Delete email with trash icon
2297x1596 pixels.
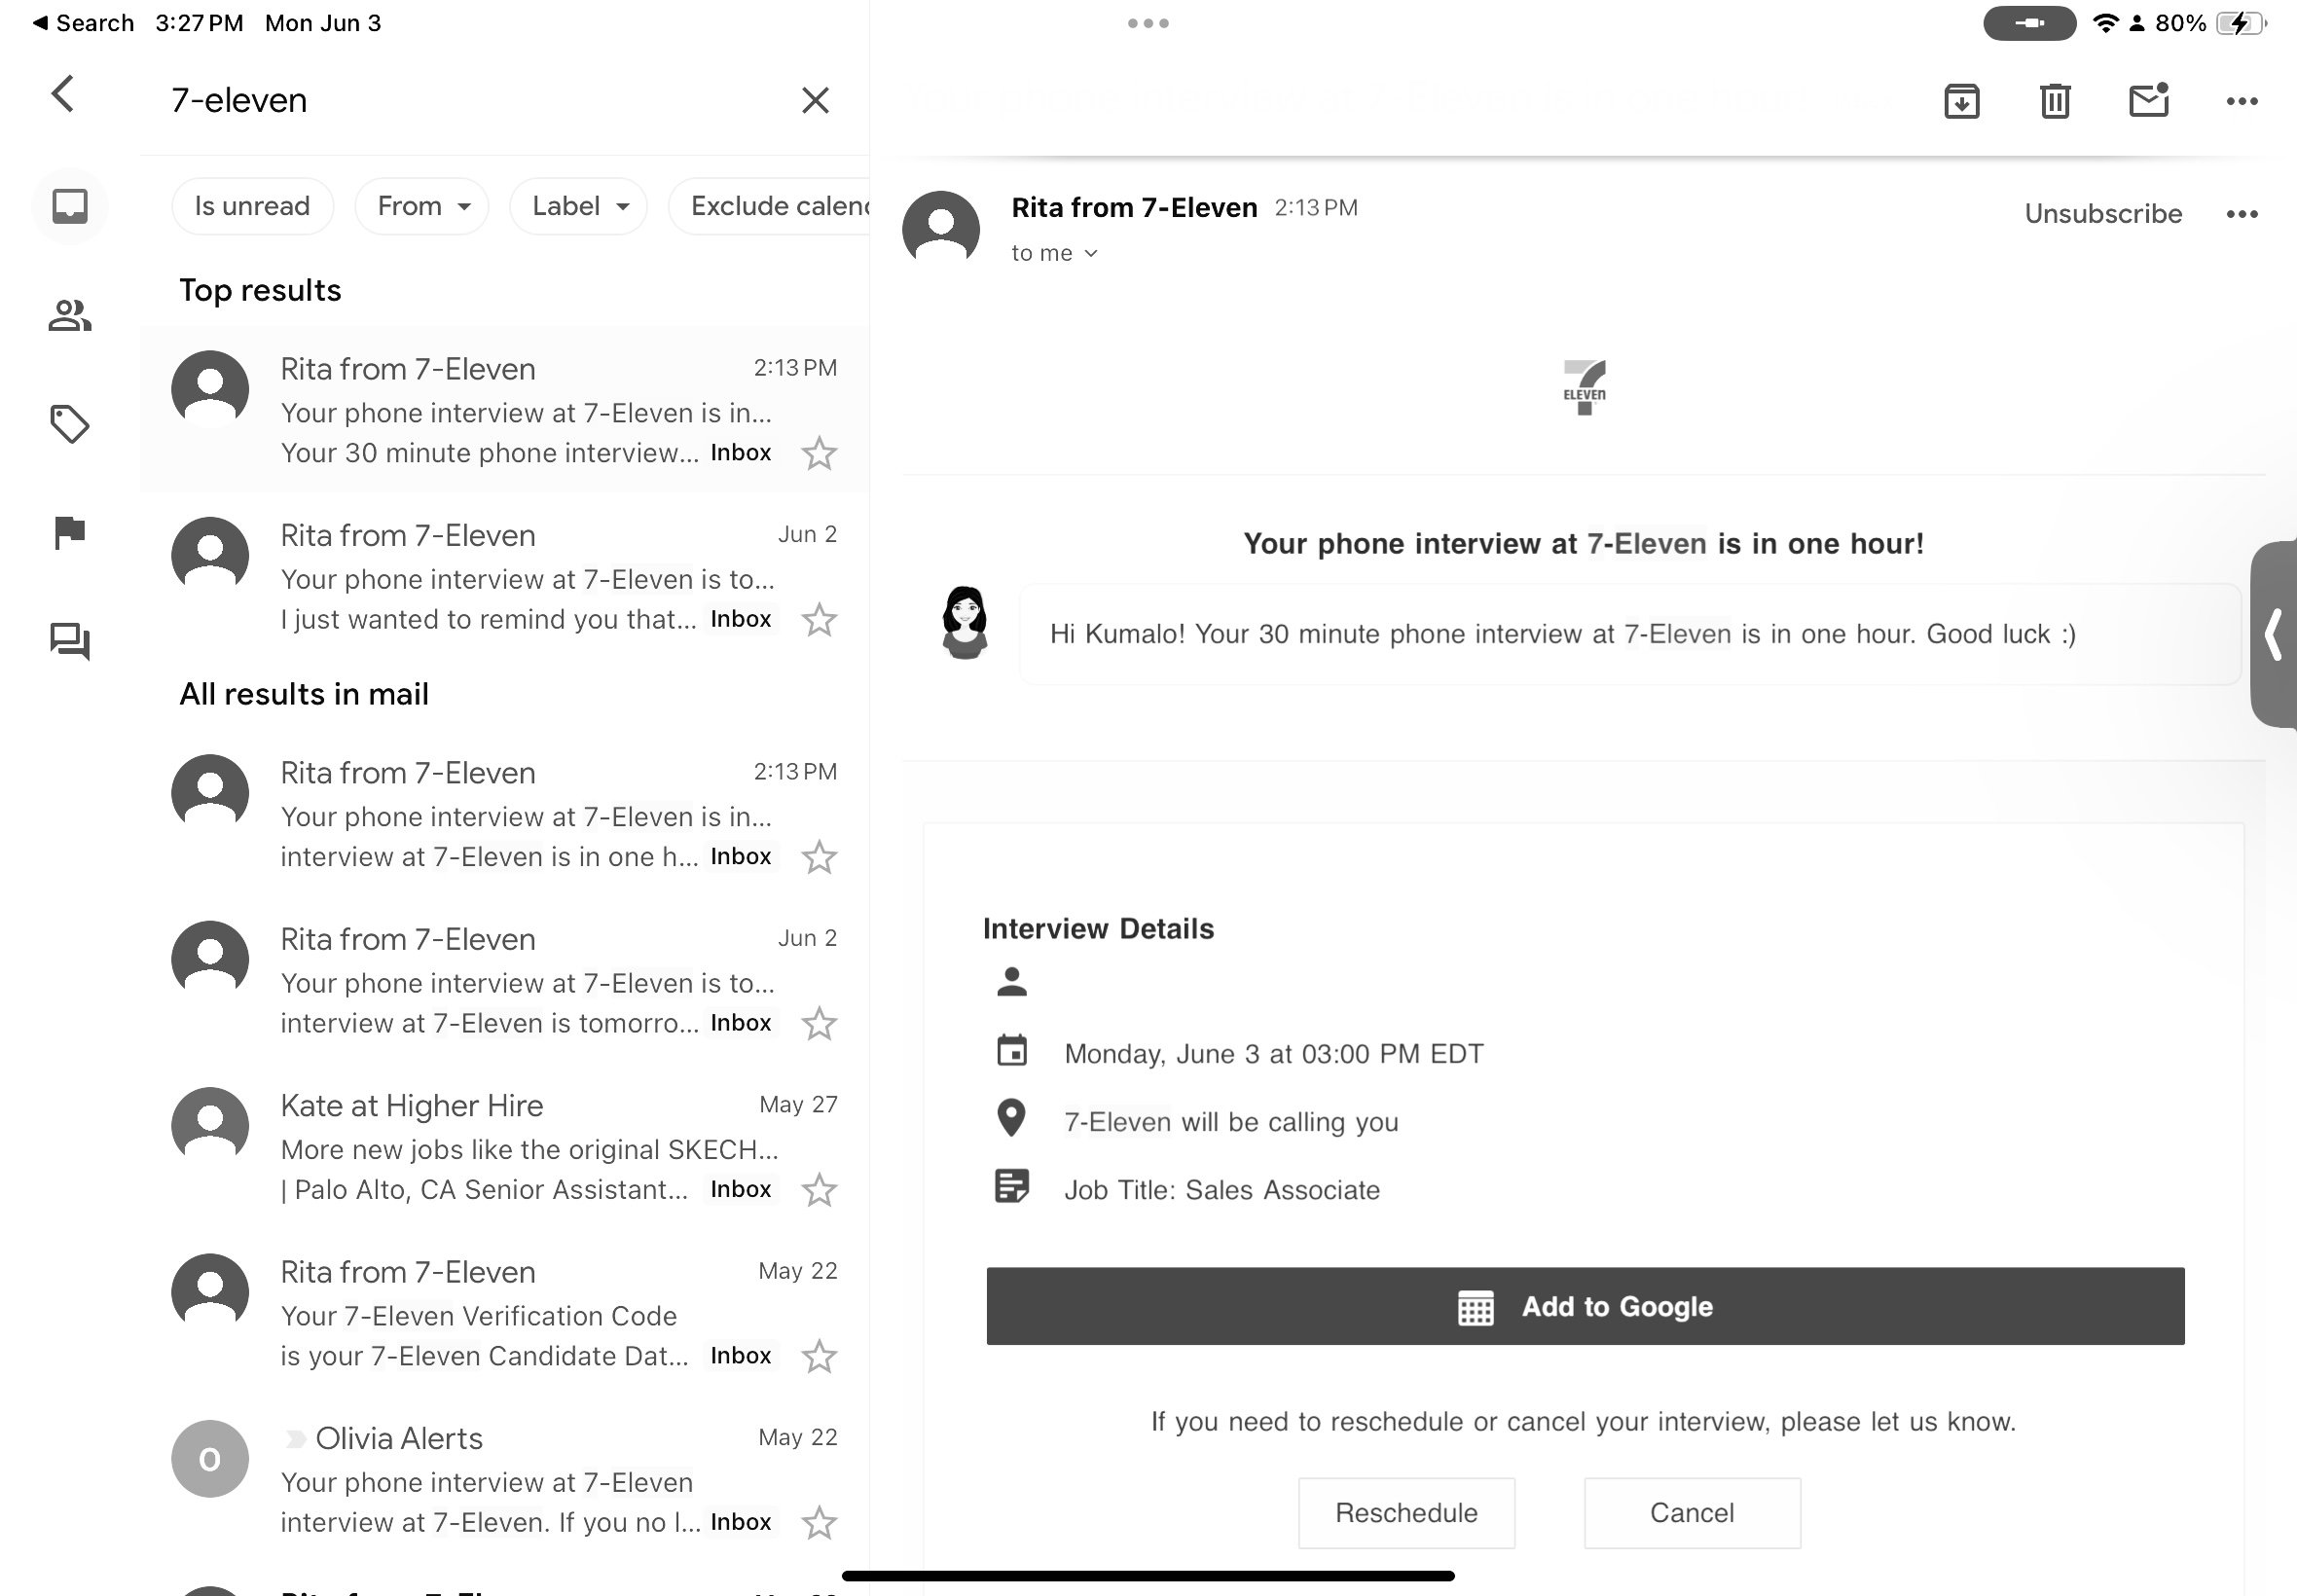[x=2054, y=101]
